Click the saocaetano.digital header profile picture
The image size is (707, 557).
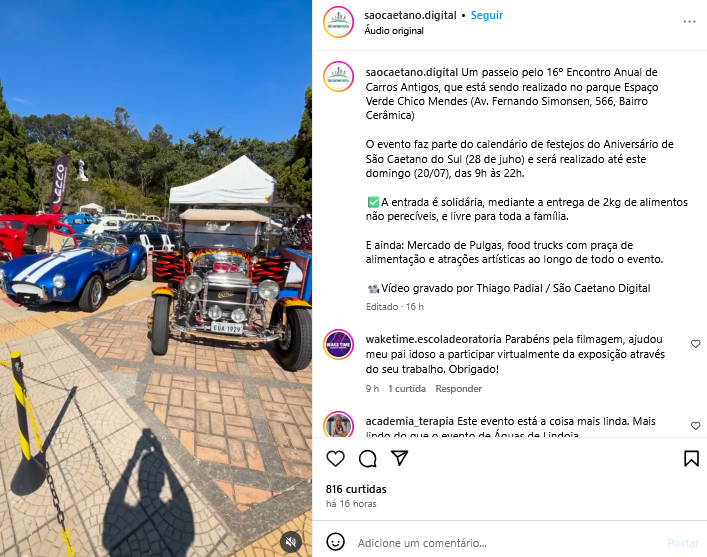339,22
